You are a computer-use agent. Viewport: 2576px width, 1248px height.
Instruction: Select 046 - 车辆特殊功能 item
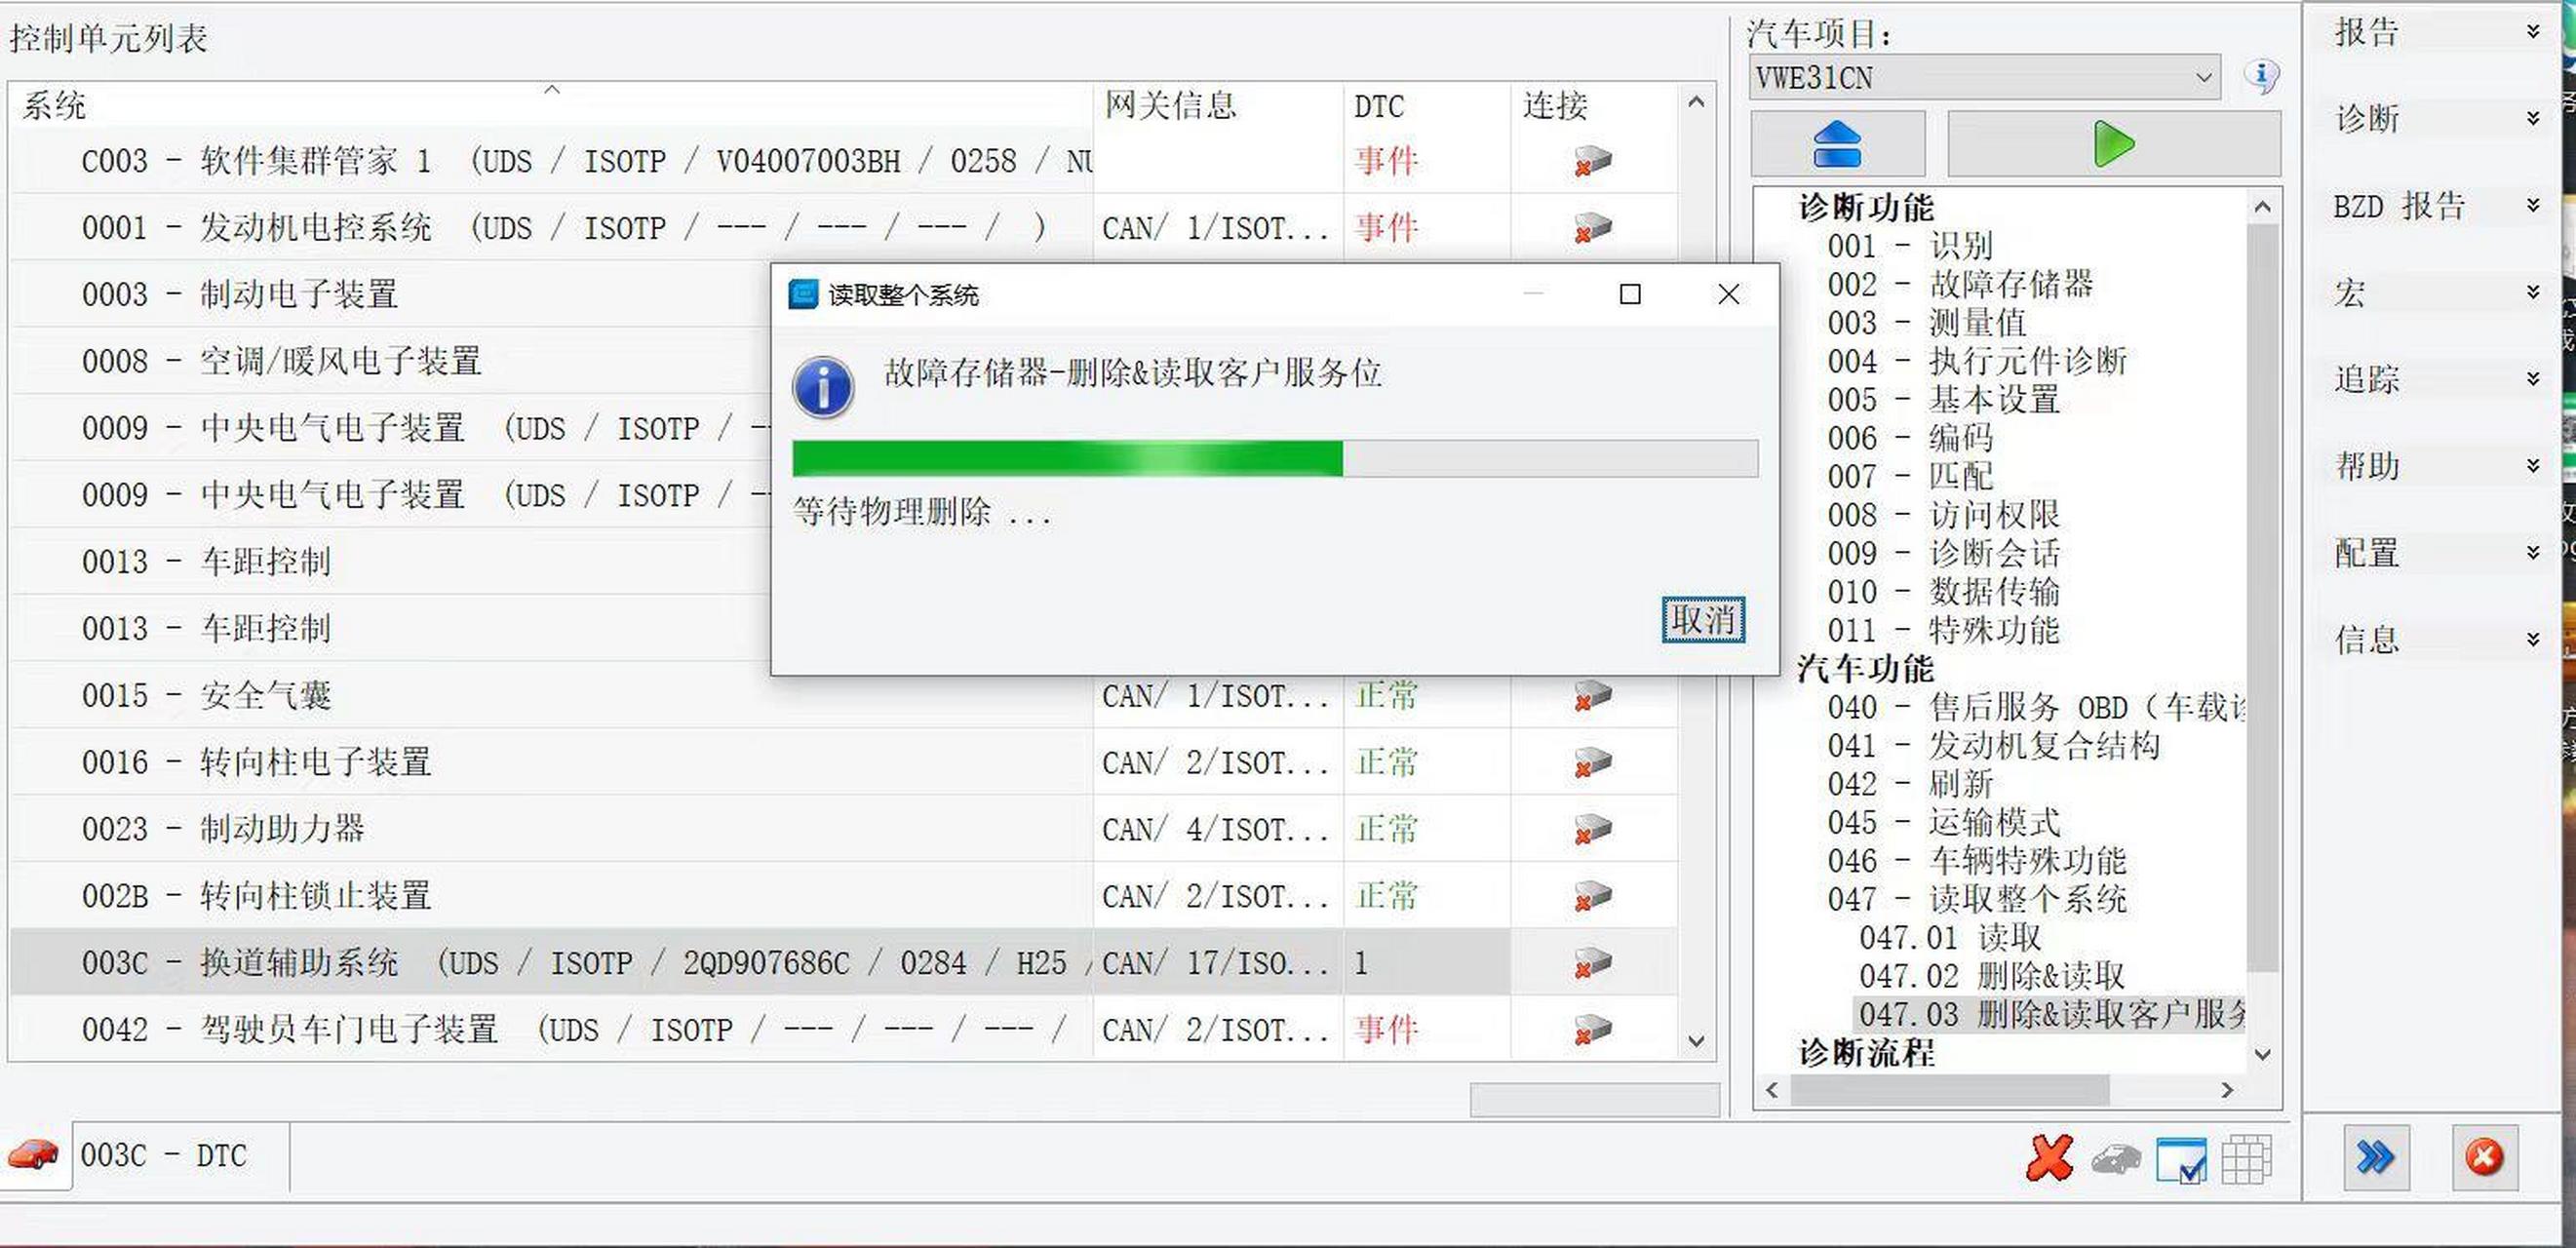pos(1976,861)
